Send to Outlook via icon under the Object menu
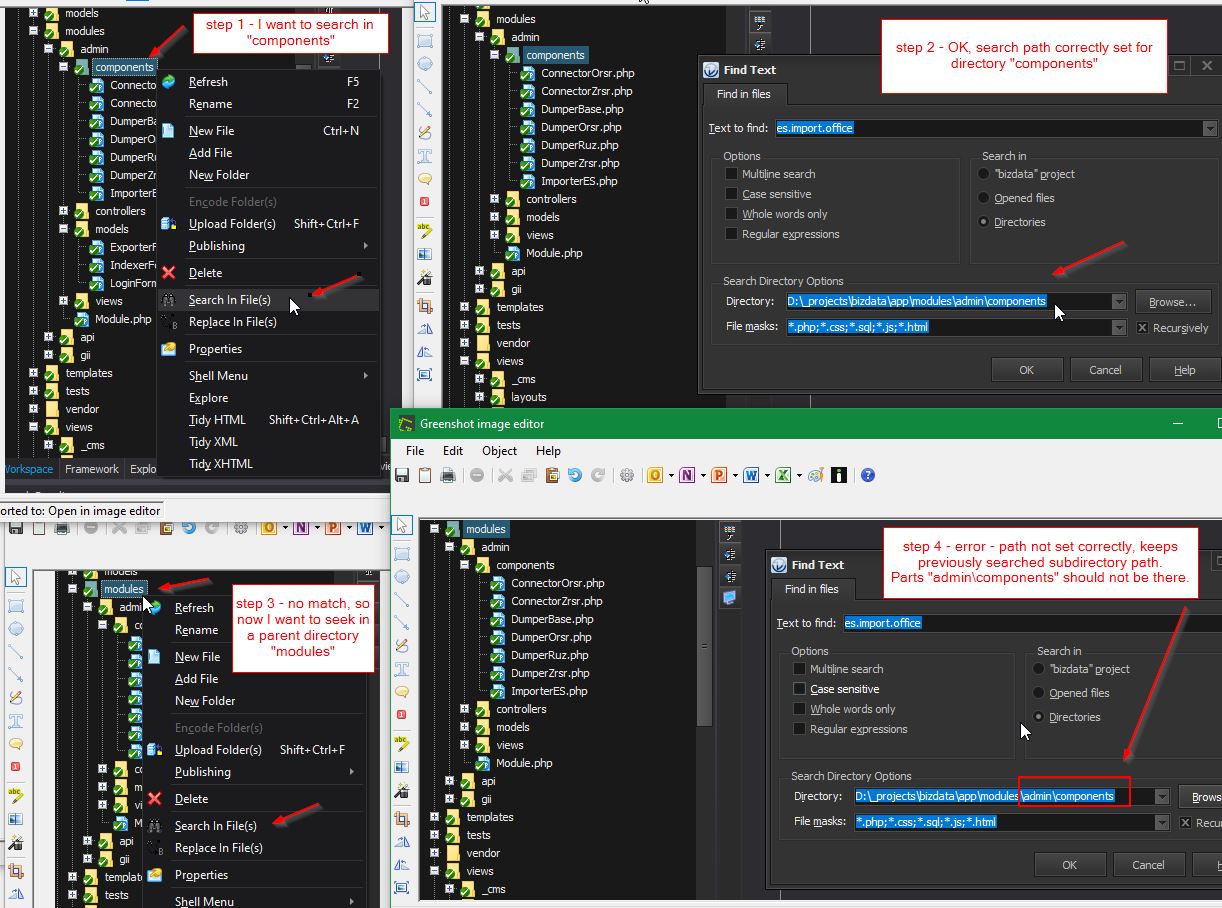The image size is (1222, 908). 655,475
